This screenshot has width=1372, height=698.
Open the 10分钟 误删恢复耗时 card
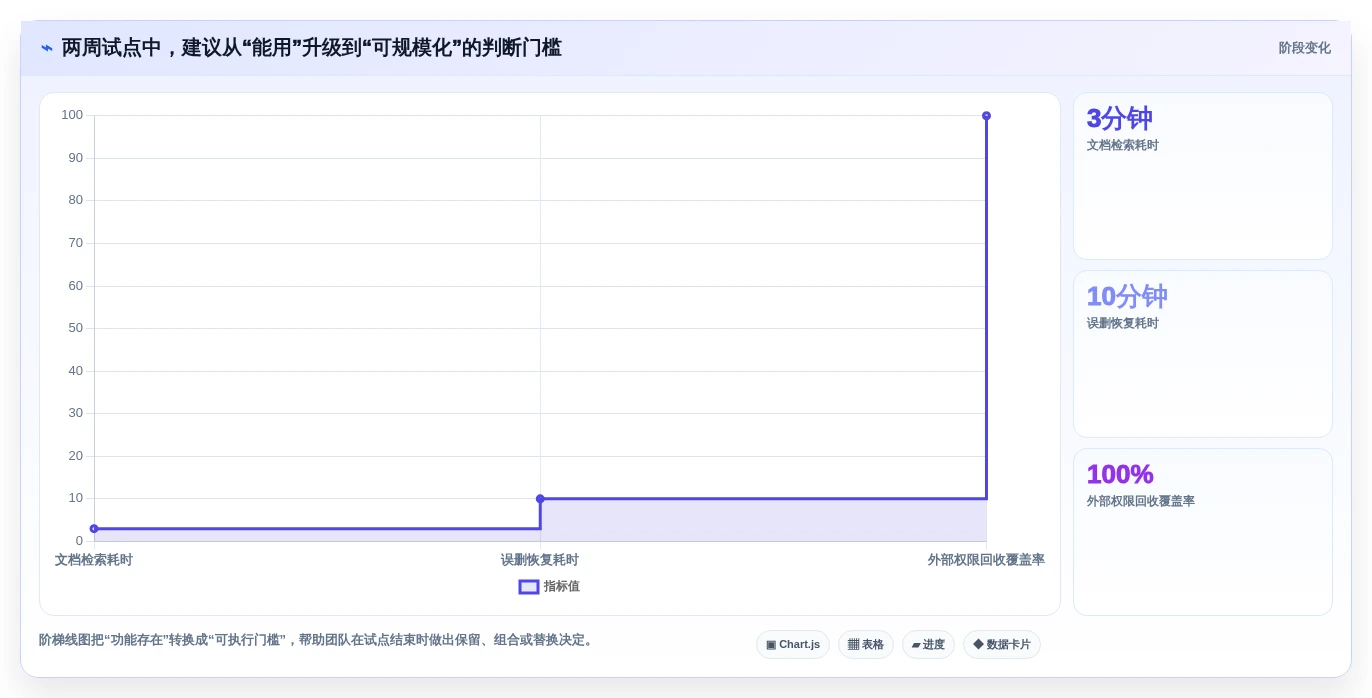tap(1203, 354)
